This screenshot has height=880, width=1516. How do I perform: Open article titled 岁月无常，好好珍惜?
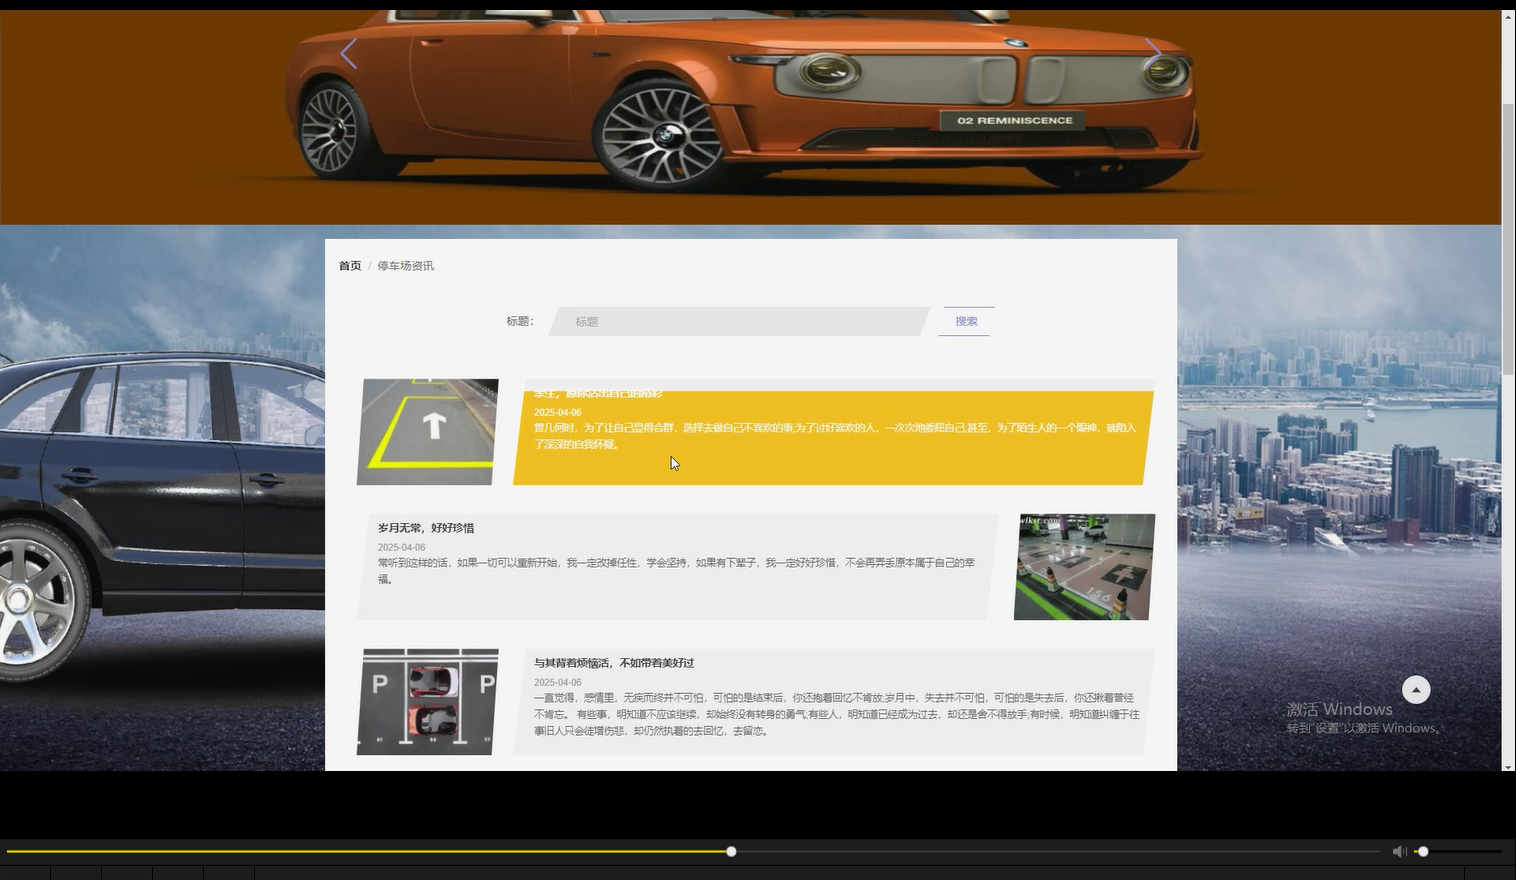click(426, 528)
